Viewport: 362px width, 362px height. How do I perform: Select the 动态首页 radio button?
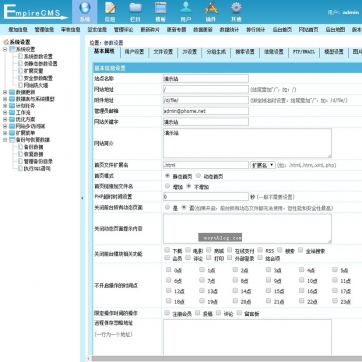point(198,175)
